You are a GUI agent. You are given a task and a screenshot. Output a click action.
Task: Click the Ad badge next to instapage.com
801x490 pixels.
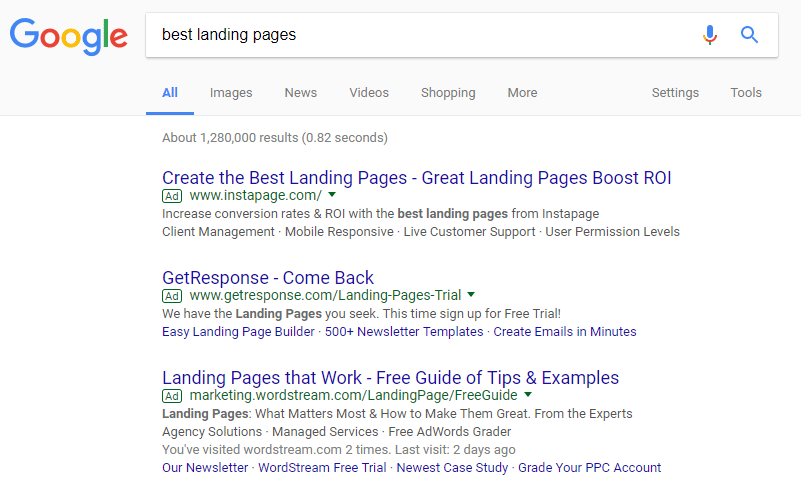172,196
